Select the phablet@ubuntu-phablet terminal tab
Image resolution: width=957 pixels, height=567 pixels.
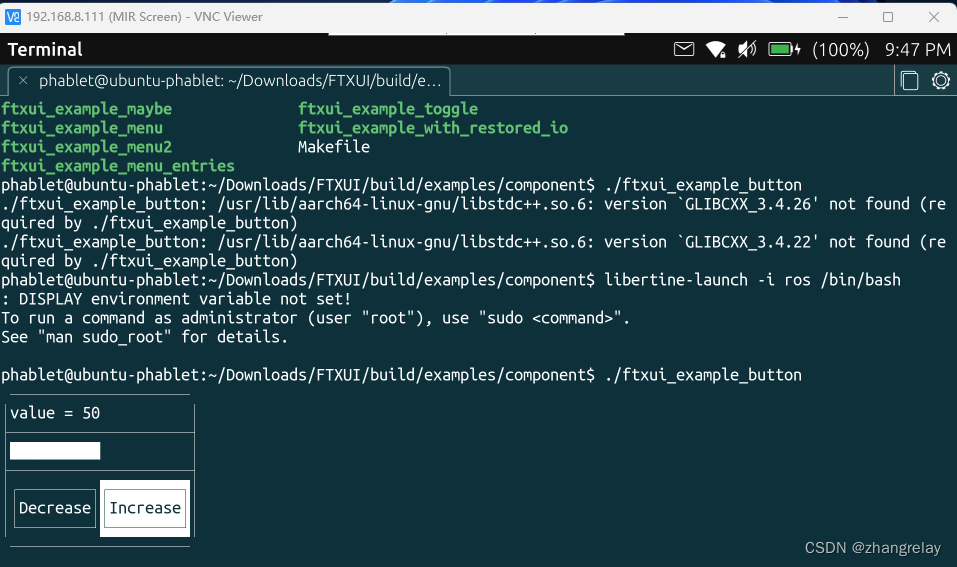click(229, 81)
